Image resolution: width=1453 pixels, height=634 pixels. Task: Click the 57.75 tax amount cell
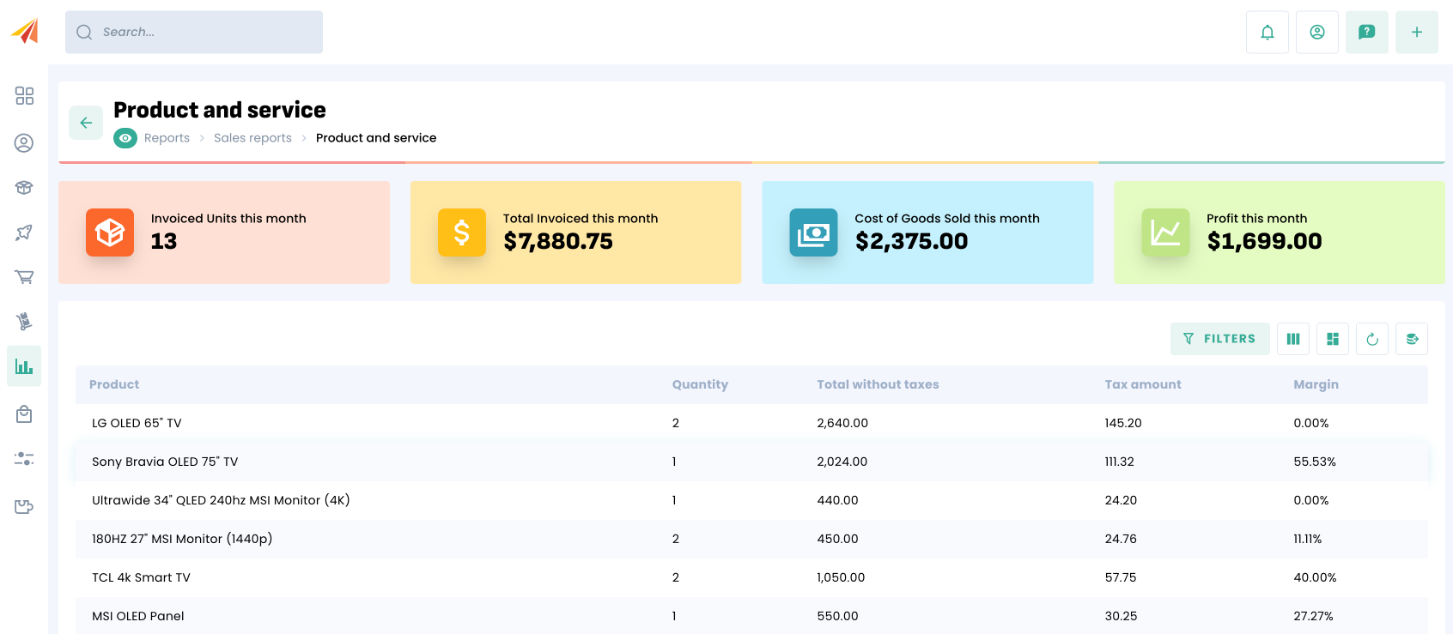(x=1120, y=577)
